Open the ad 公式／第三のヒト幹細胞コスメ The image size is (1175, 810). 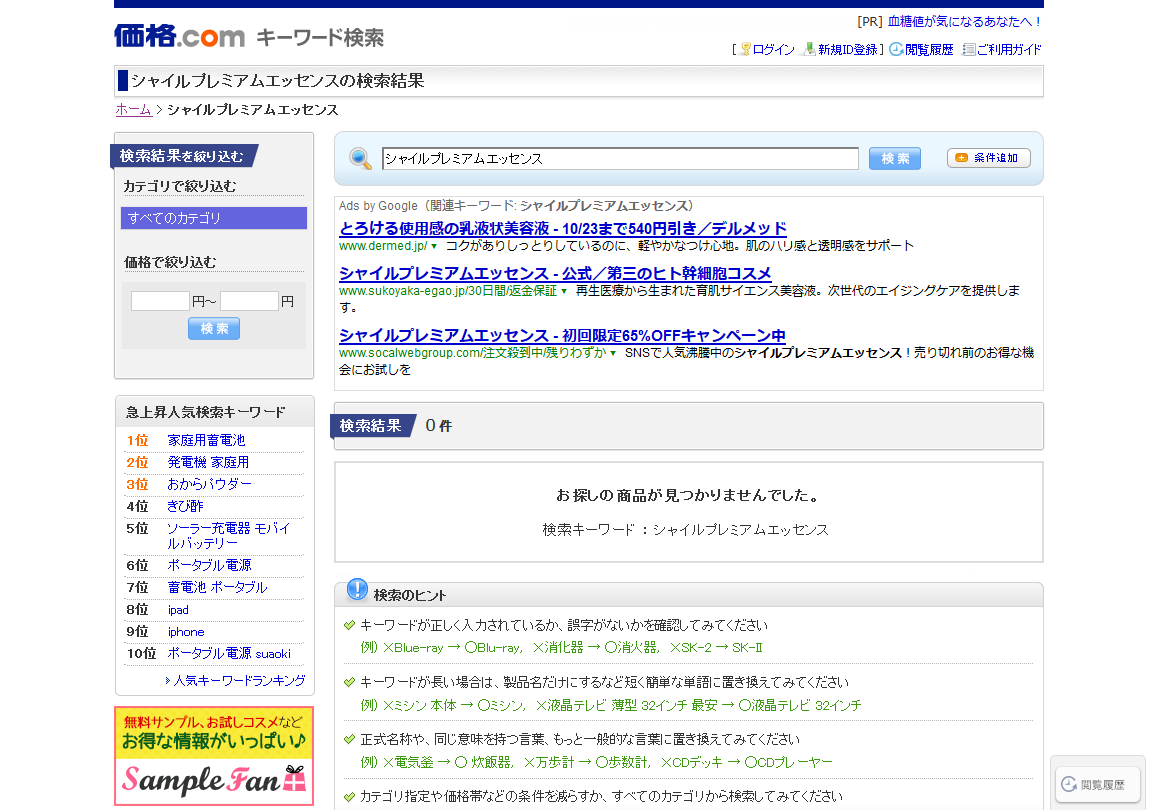click(555, 273)
